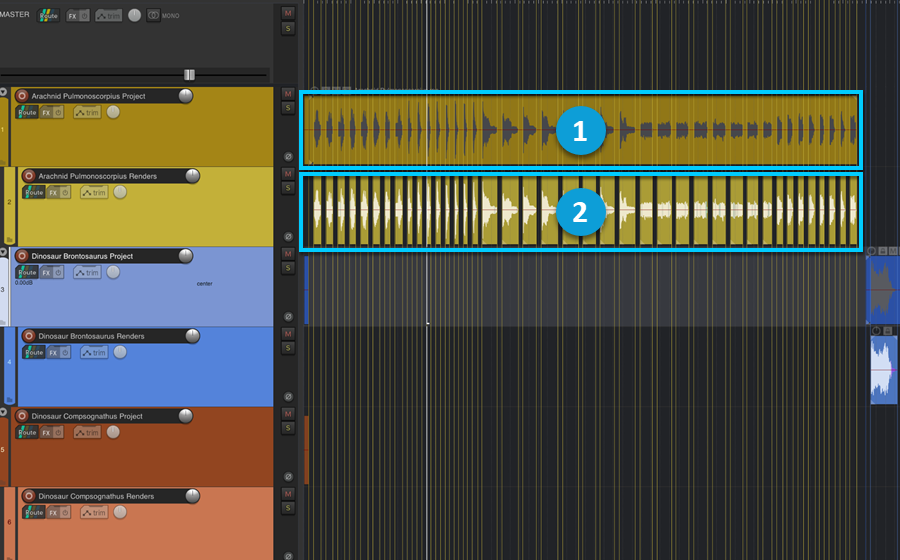Toggle phase invert on Arachnid Pulmonoscorpius Project
The height and width of the screenshot is (560, 900).
288,157
